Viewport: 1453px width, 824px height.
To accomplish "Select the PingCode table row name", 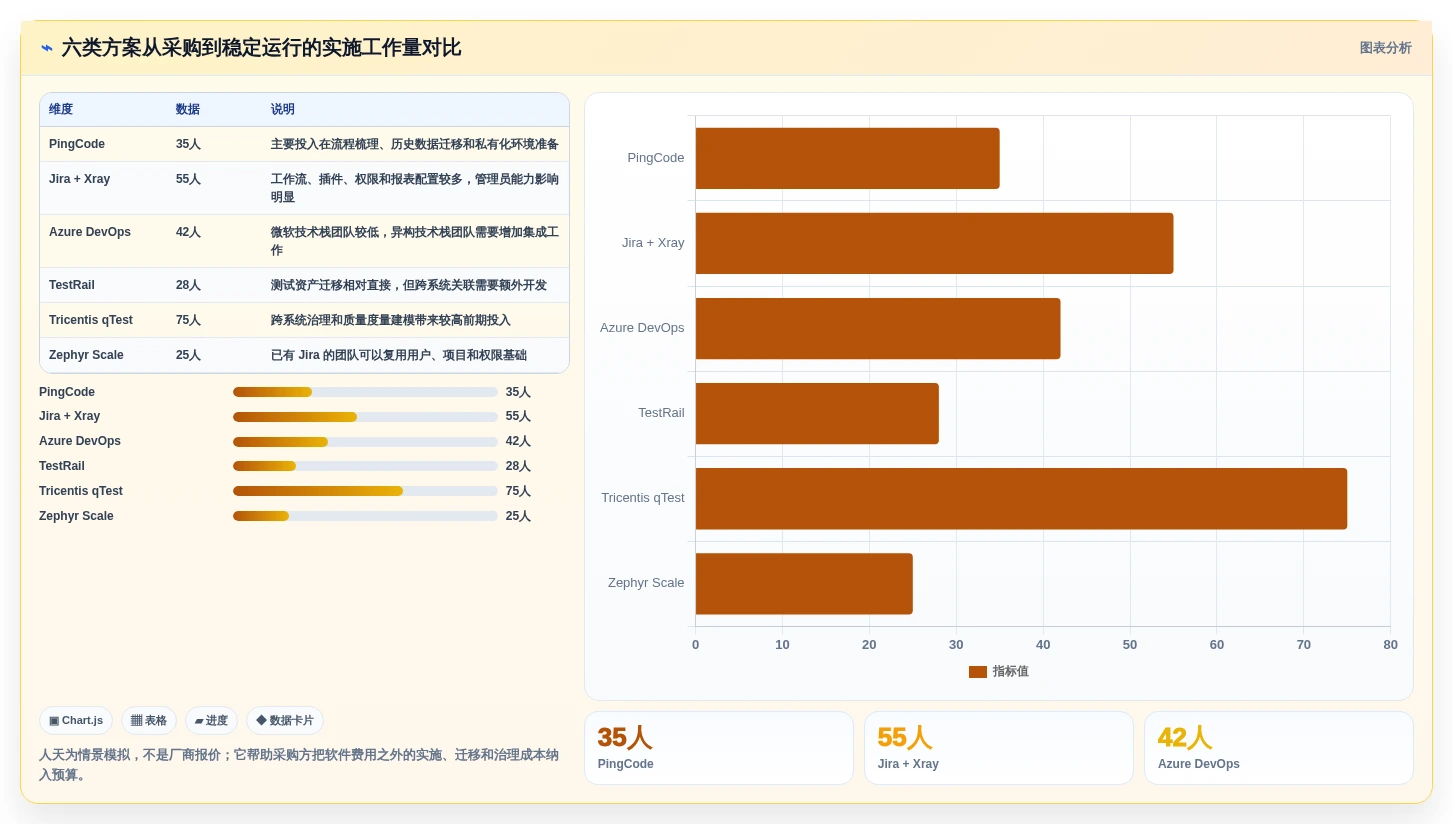I will tap(77, 144).
